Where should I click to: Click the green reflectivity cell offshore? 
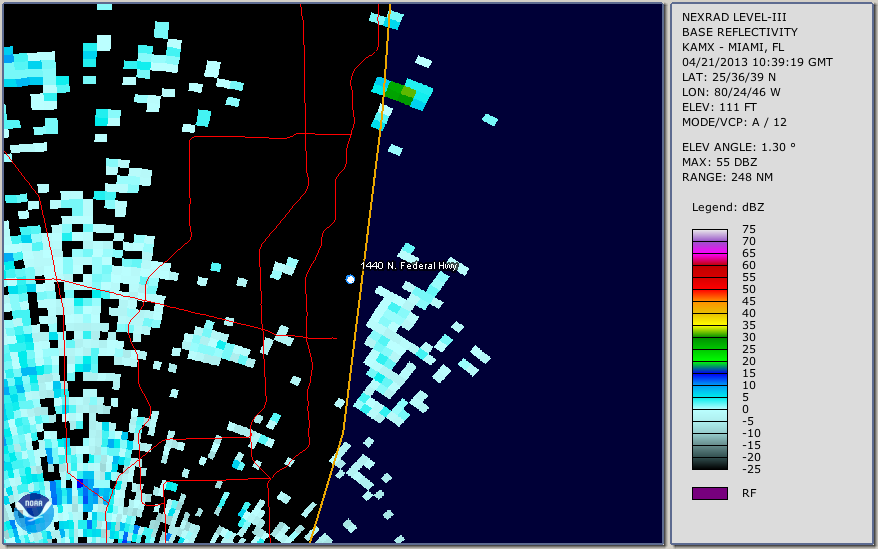click(401, 92)
